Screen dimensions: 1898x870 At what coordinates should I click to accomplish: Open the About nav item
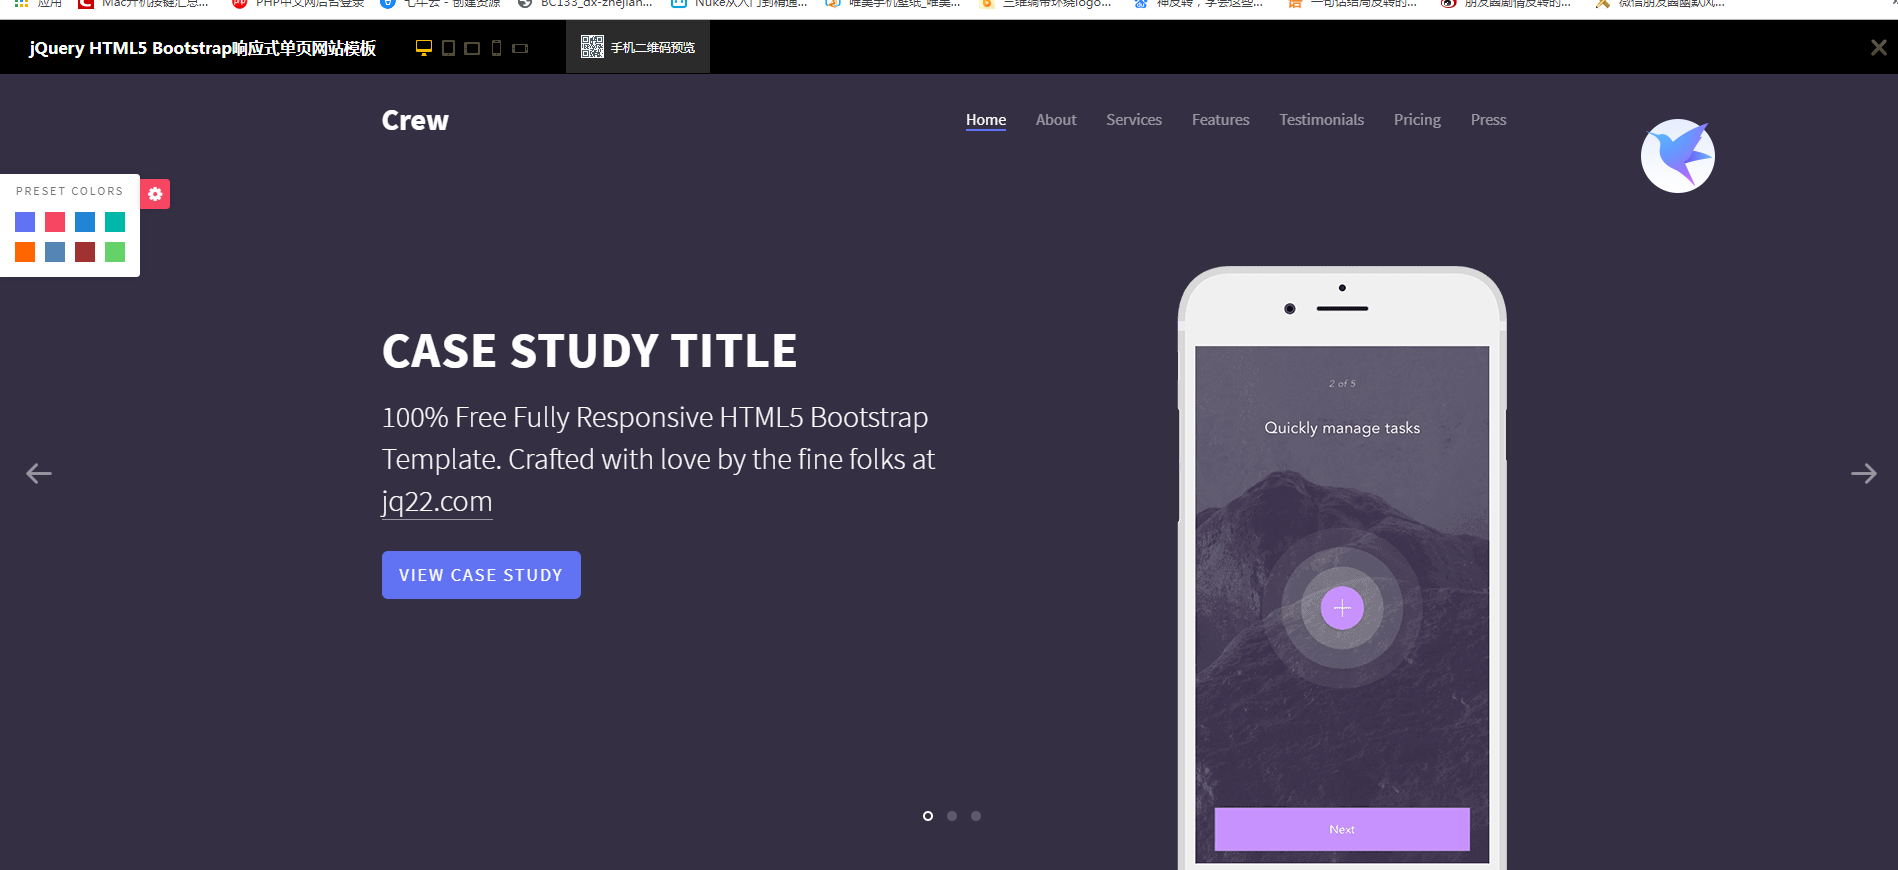click(1056, 120)
